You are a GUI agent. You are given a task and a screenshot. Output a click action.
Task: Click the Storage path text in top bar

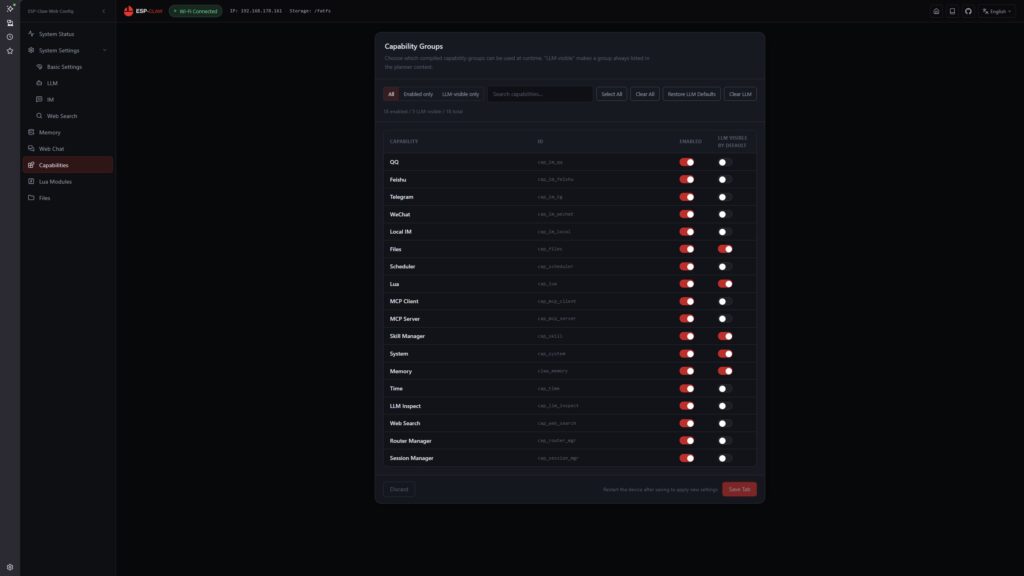point(310,11)
